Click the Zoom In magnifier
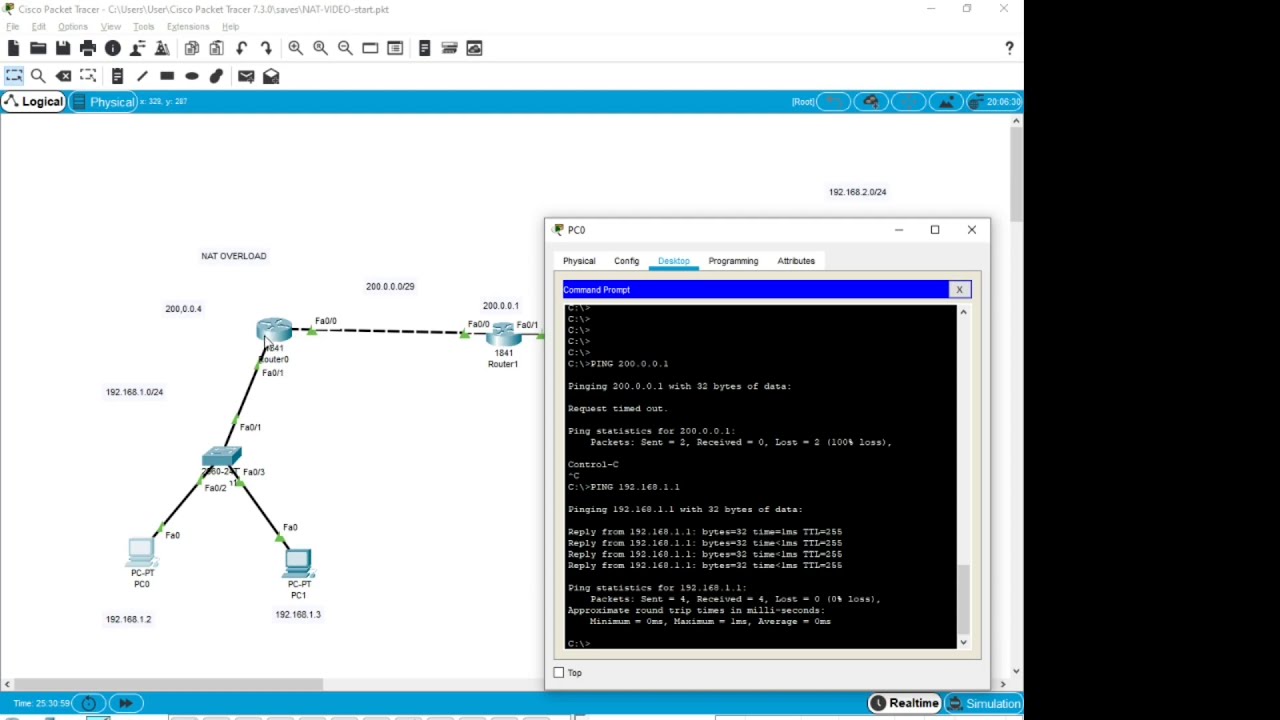The height and width of the screenshot is (720, 1280). pos(296,48)
